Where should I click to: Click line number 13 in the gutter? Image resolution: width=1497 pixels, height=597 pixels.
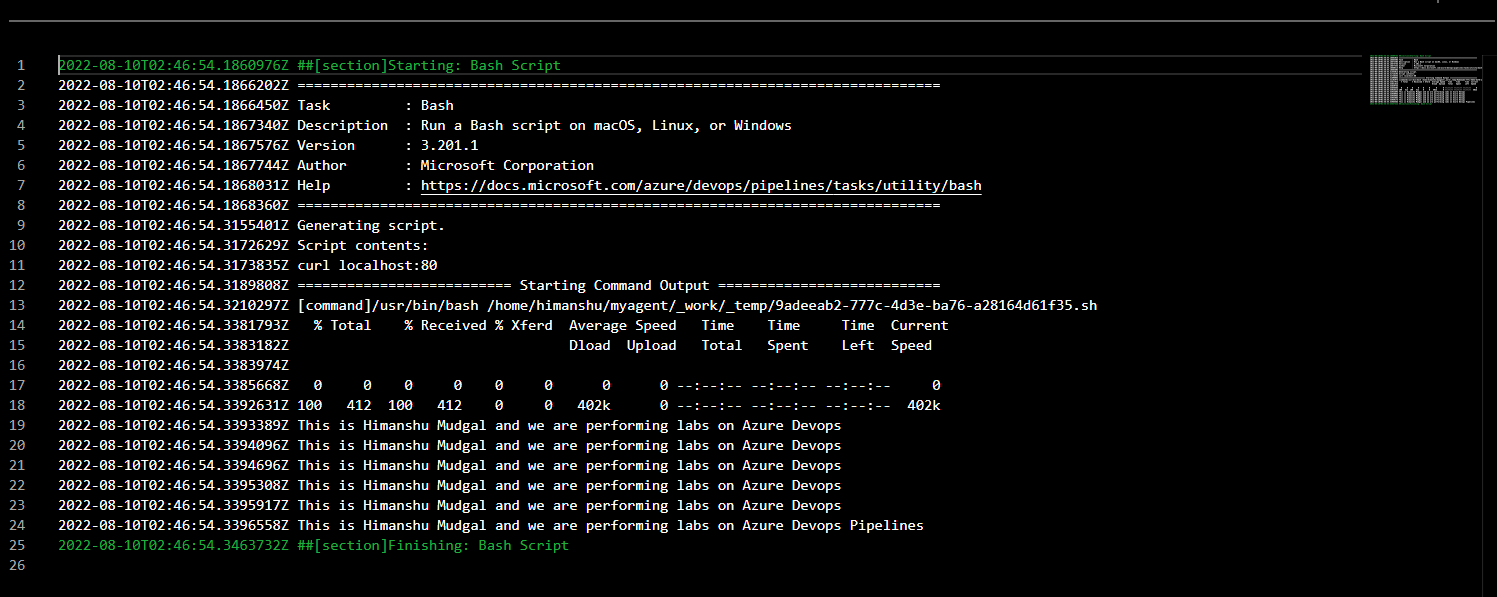(x=17, y=305)
